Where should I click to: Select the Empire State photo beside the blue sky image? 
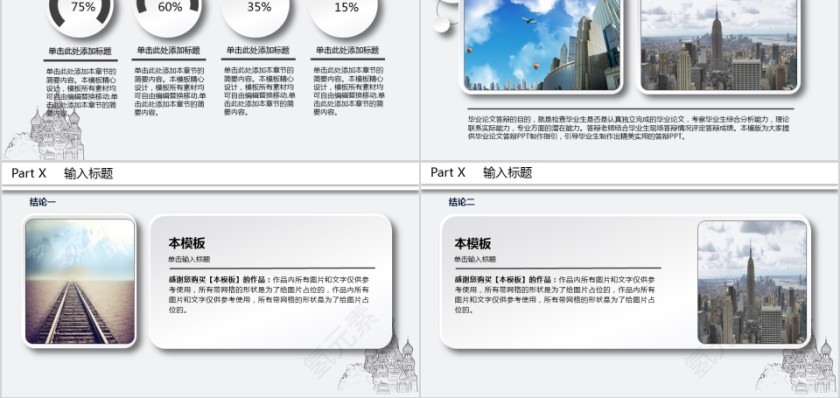pyautogui.click(x=718, y=45)
